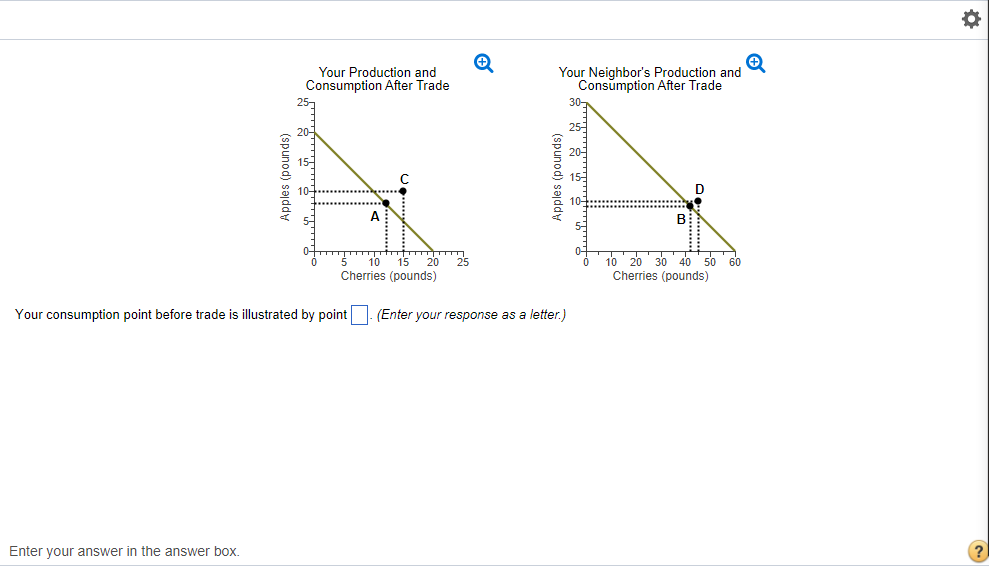This screenshot has width=989, height=567.
Task: Click 'Your consumption point before trade' question text
Action: click(181, 315)
